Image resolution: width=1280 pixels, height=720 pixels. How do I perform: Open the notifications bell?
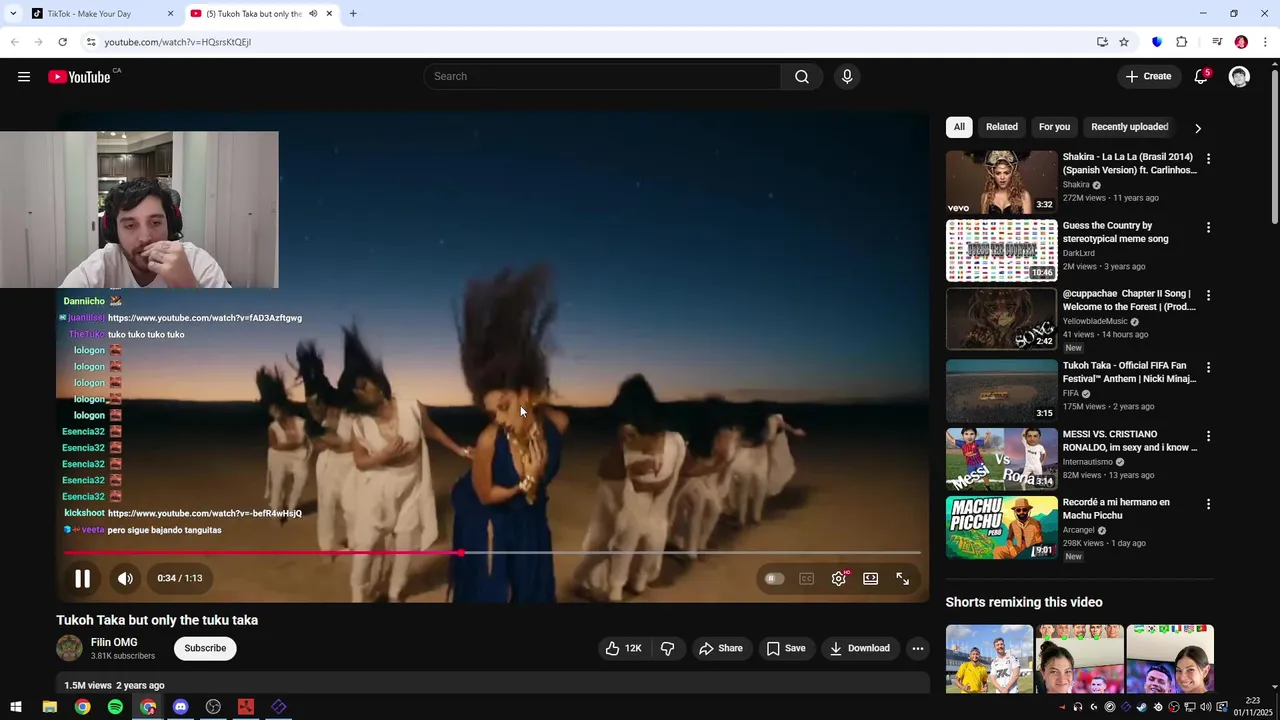(x=1201, y=77)
